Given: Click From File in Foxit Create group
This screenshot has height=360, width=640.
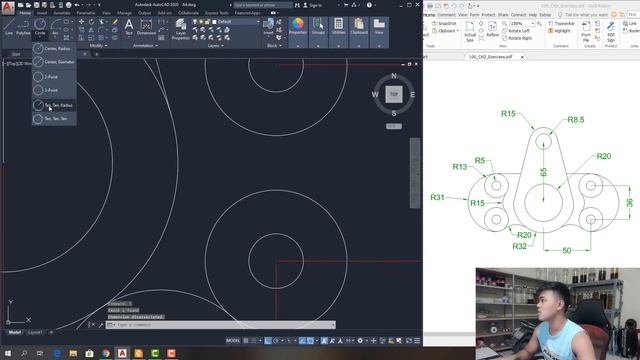Looking at the screenshot, I should [586, 31].
